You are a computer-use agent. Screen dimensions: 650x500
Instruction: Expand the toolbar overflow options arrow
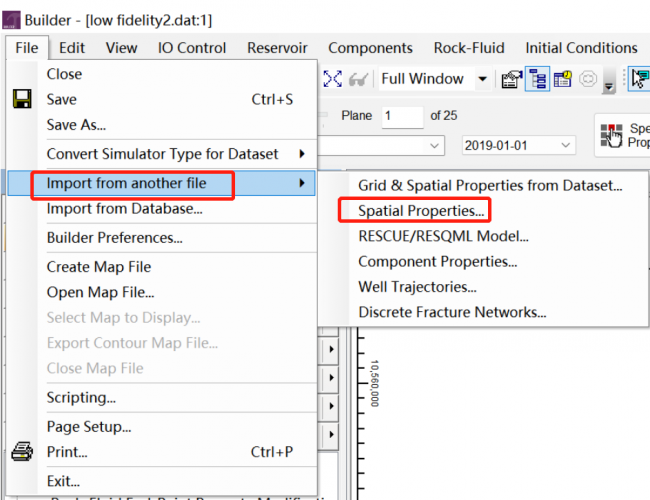[609, 85]
